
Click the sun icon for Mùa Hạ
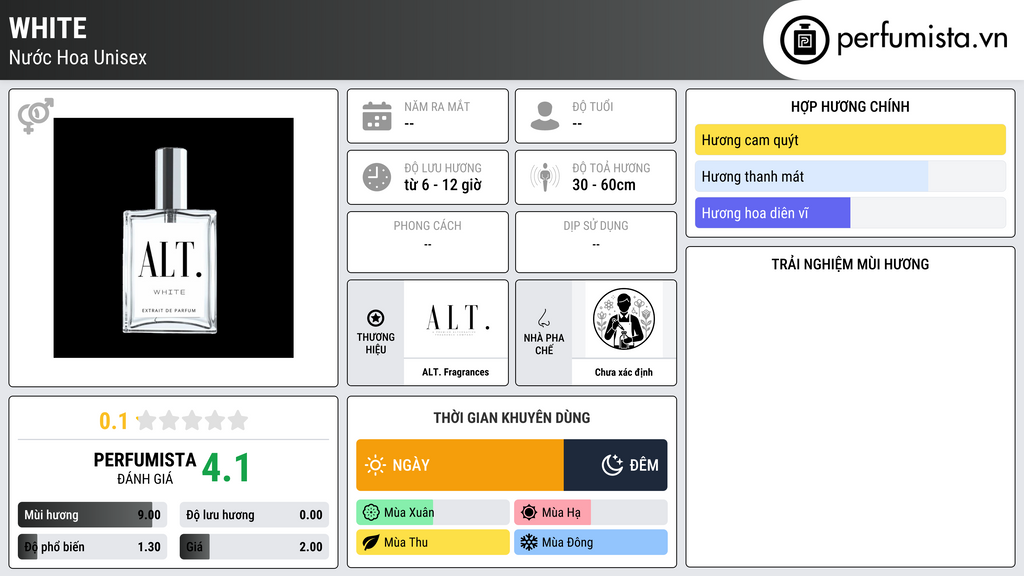coord(529,513)
